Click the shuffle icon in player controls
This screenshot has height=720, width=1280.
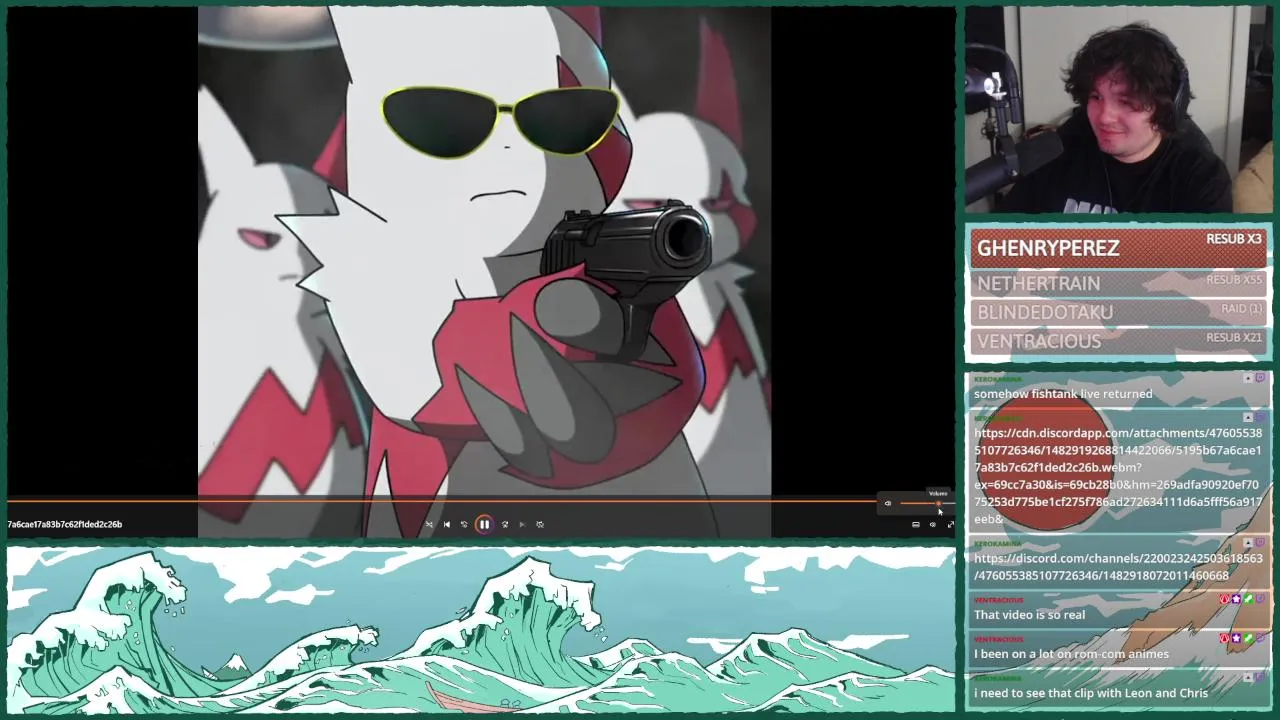[429, 524]
